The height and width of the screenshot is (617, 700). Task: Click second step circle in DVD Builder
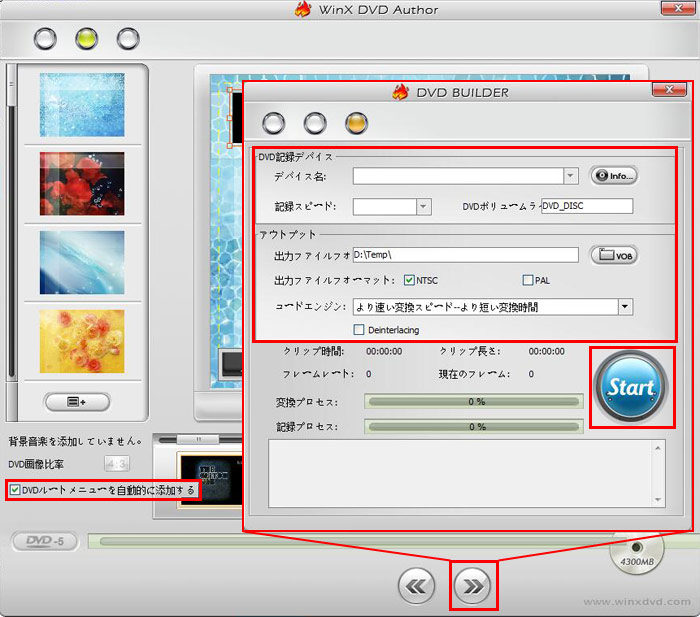click(315, 123)
